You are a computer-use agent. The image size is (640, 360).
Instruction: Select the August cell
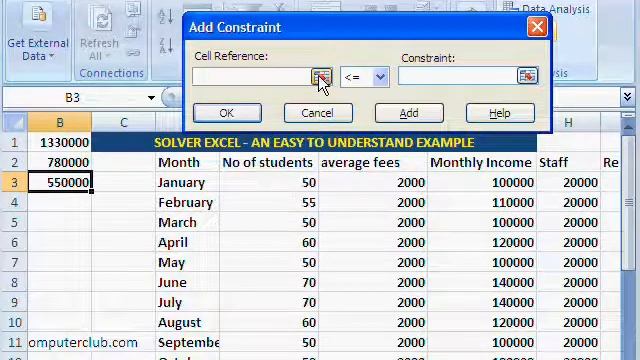(x=187, y=322)
